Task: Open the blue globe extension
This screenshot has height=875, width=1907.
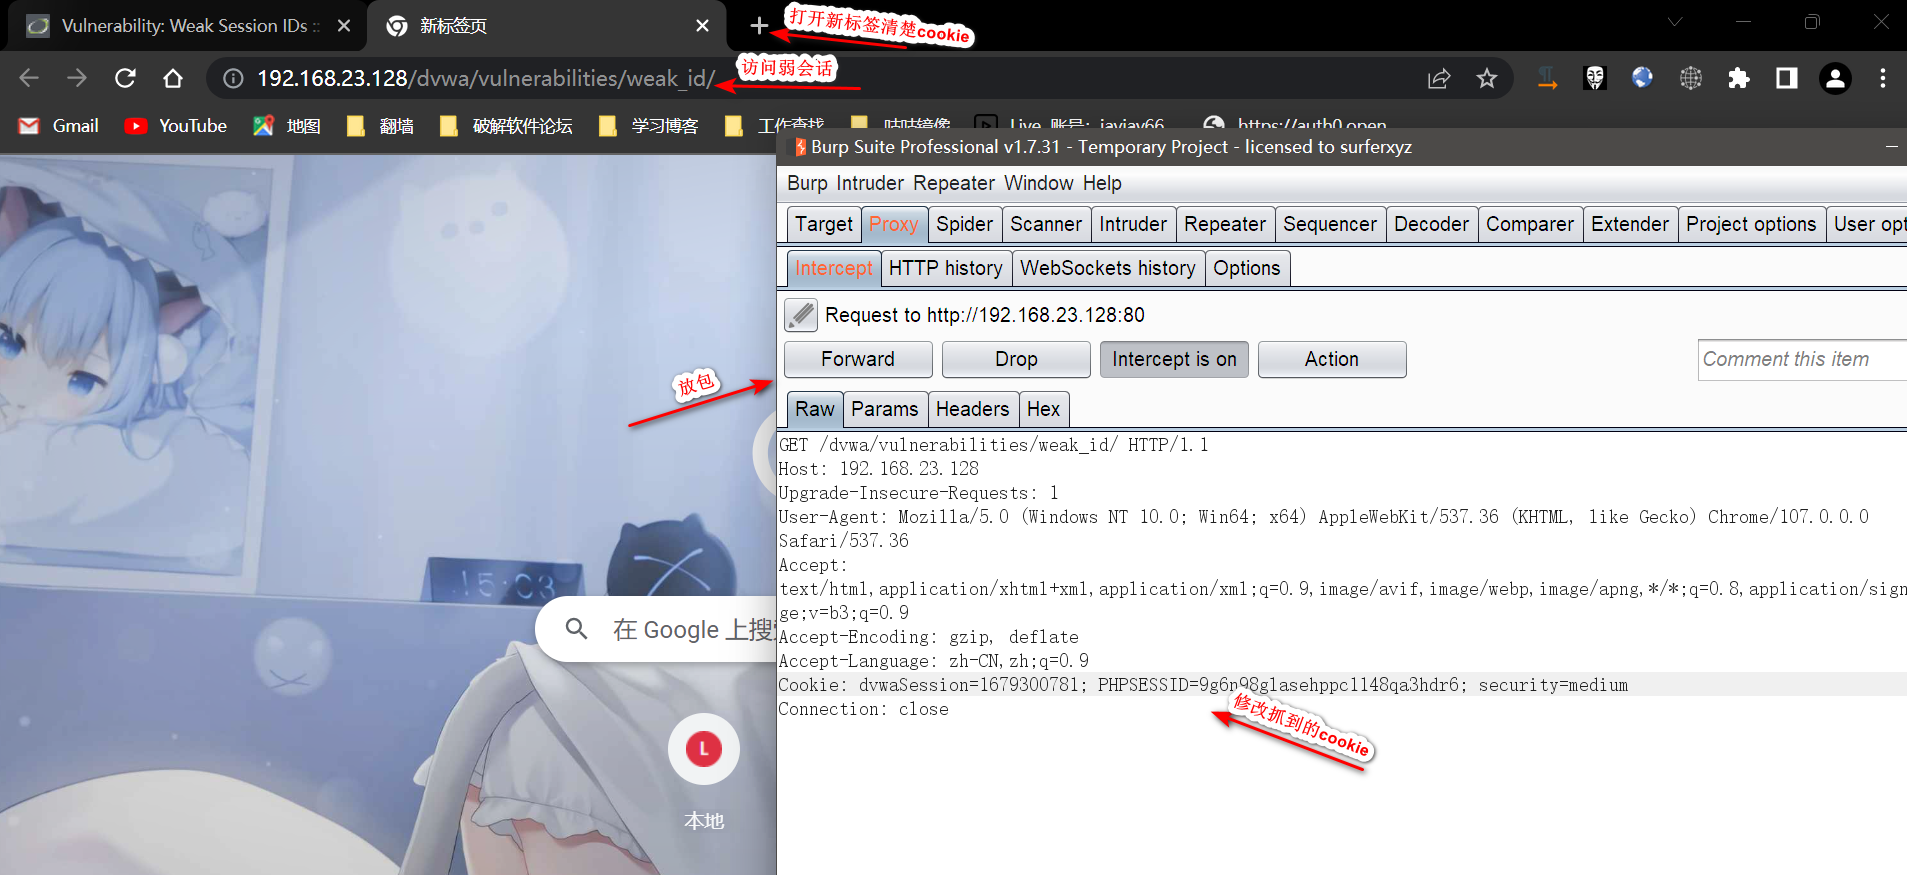Action: coord(1642,78)
